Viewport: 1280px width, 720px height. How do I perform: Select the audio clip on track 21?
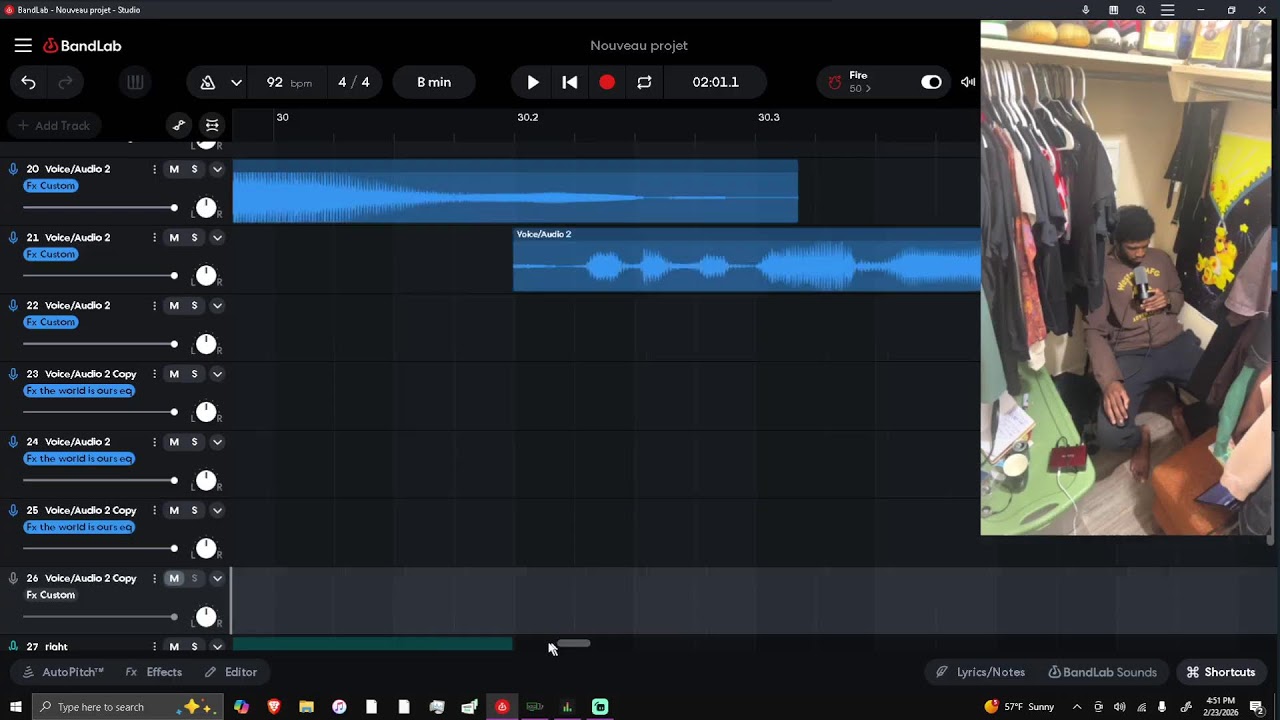click(x=747, y=260)
